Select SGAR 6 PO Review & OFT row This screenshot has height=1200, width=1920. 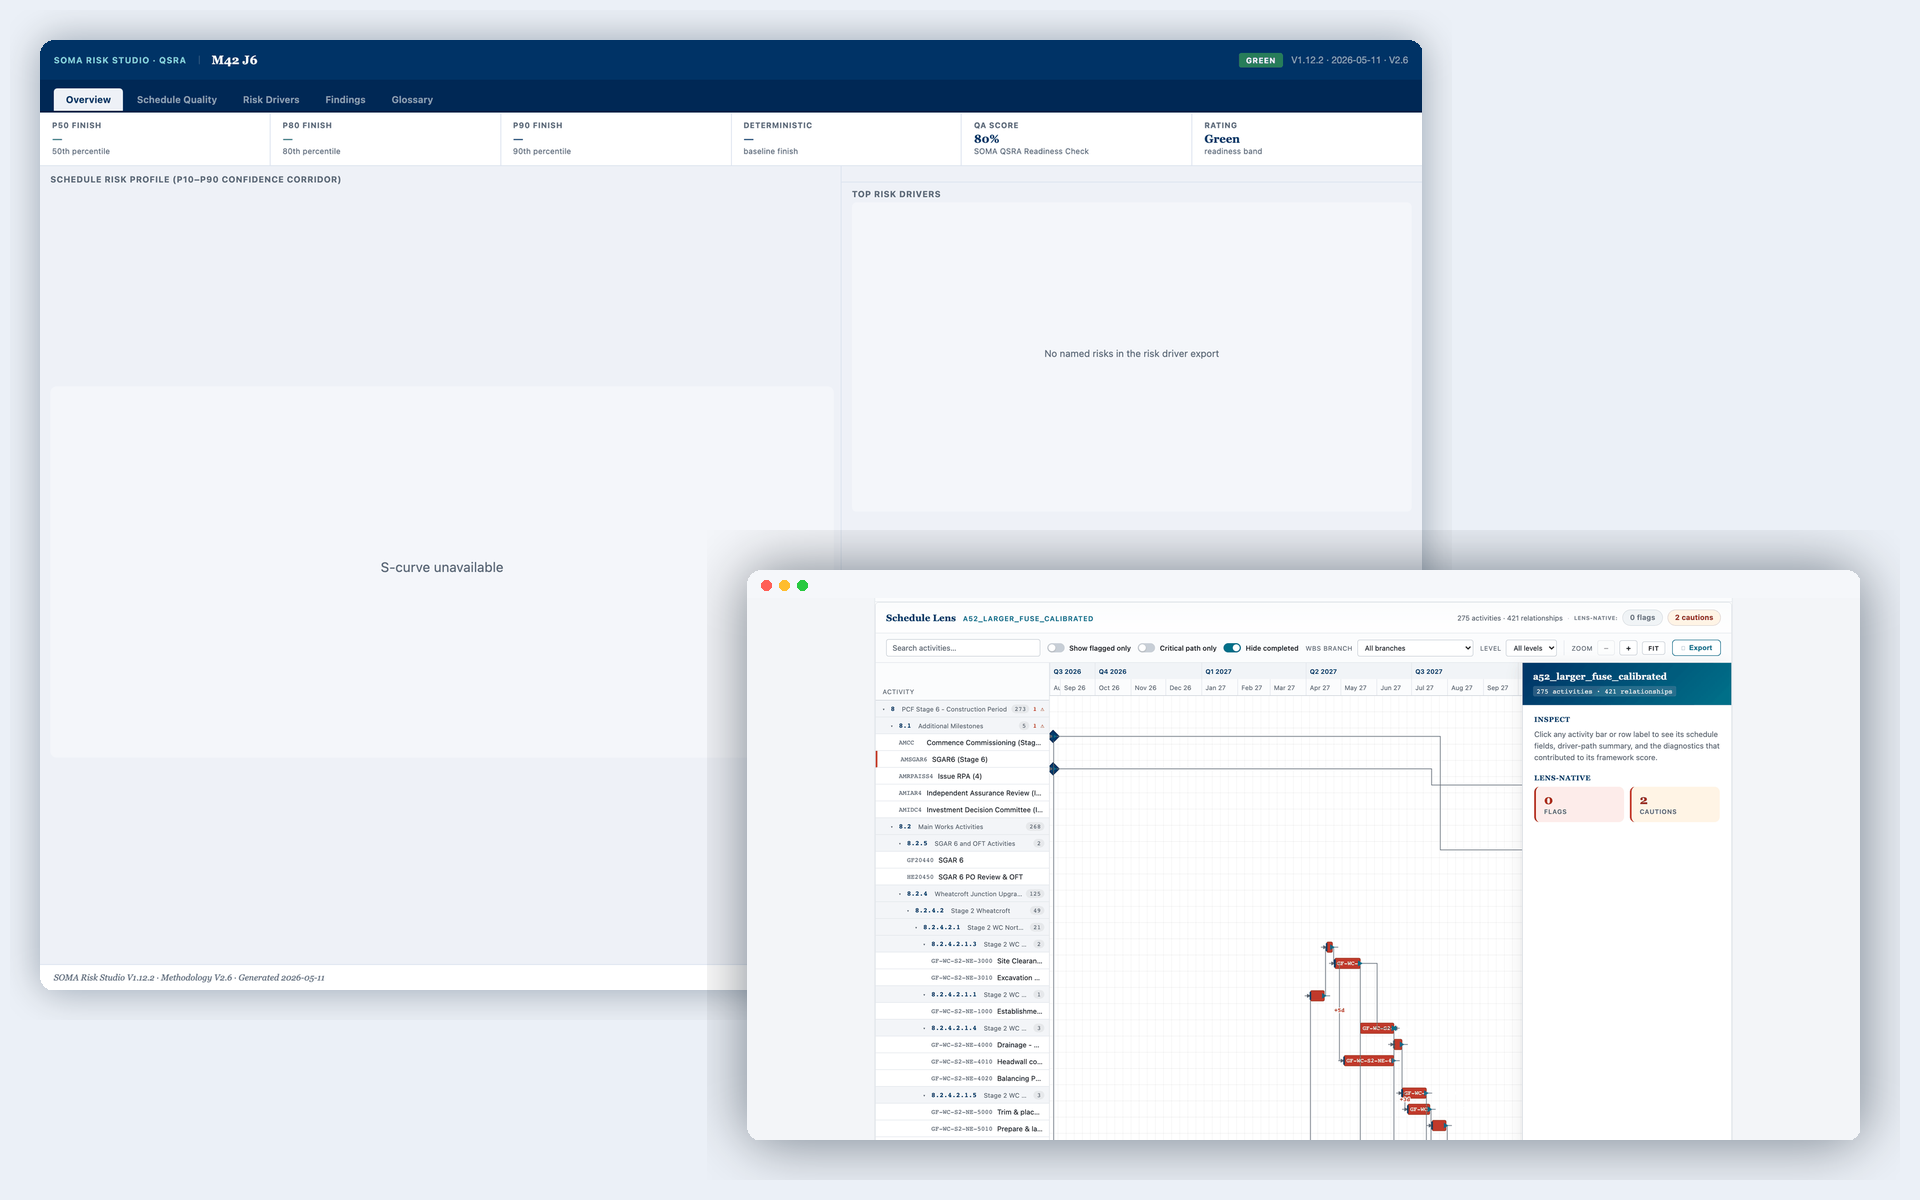[x=962, y=877]
